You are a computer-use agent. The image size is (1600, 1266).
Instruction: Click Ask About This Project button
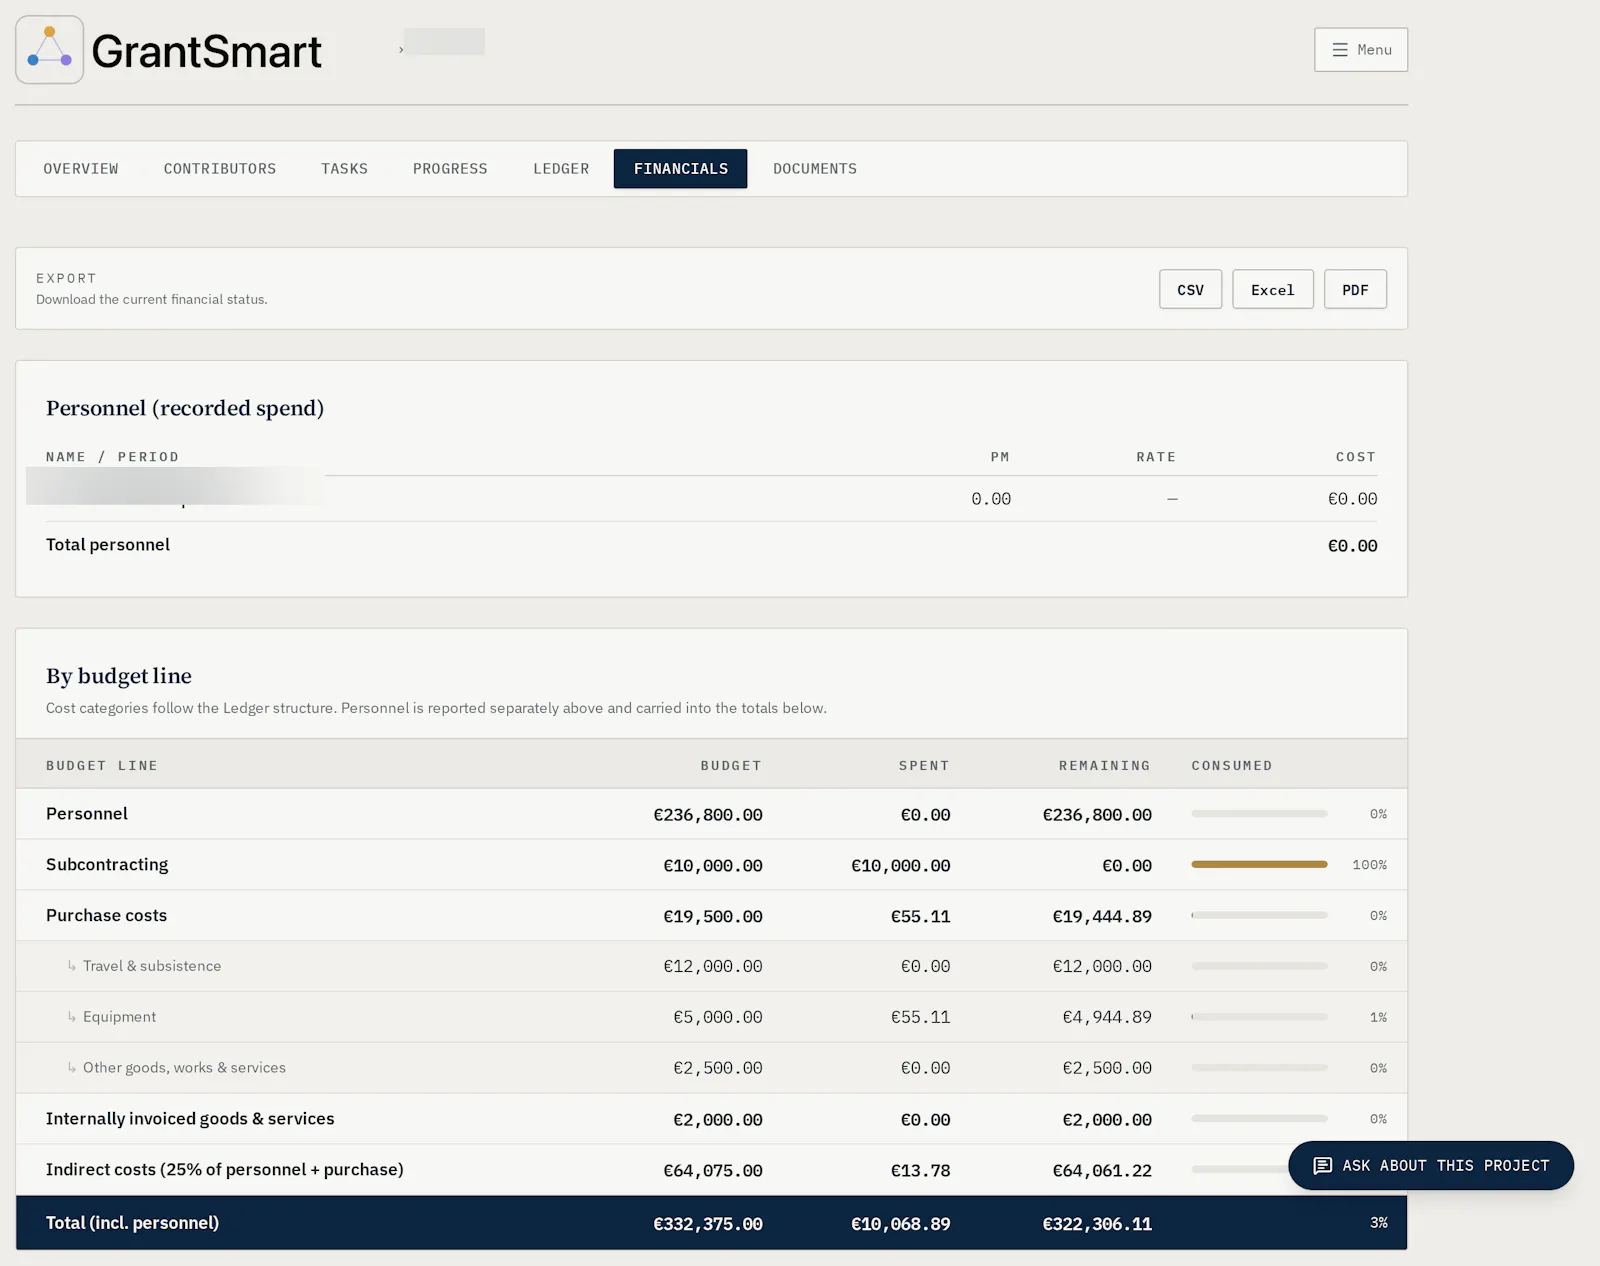pyautogui.click(x=1431, y=1166)
